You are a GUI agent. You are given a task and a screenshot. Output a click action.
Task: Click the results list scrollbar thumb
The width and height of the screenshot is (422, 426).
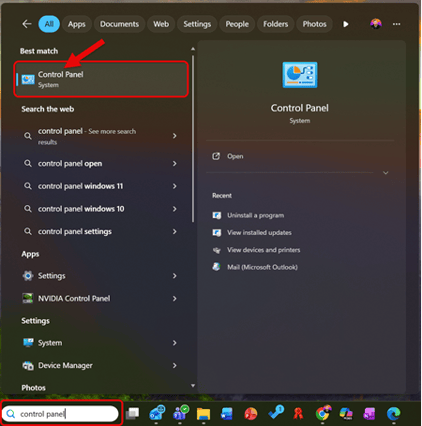click(193, 138)
